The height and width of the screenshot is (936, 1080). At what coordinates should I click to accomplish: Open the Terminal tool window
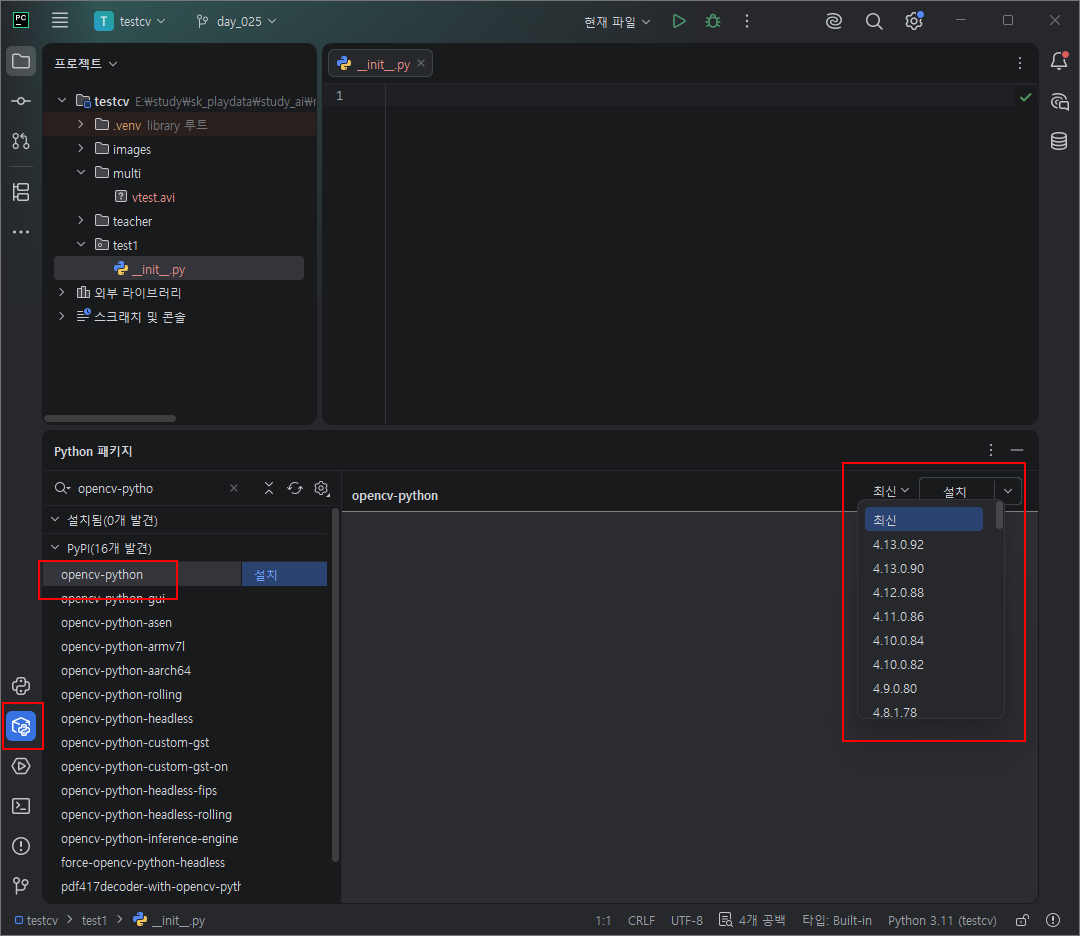click(x=21, y=806)
